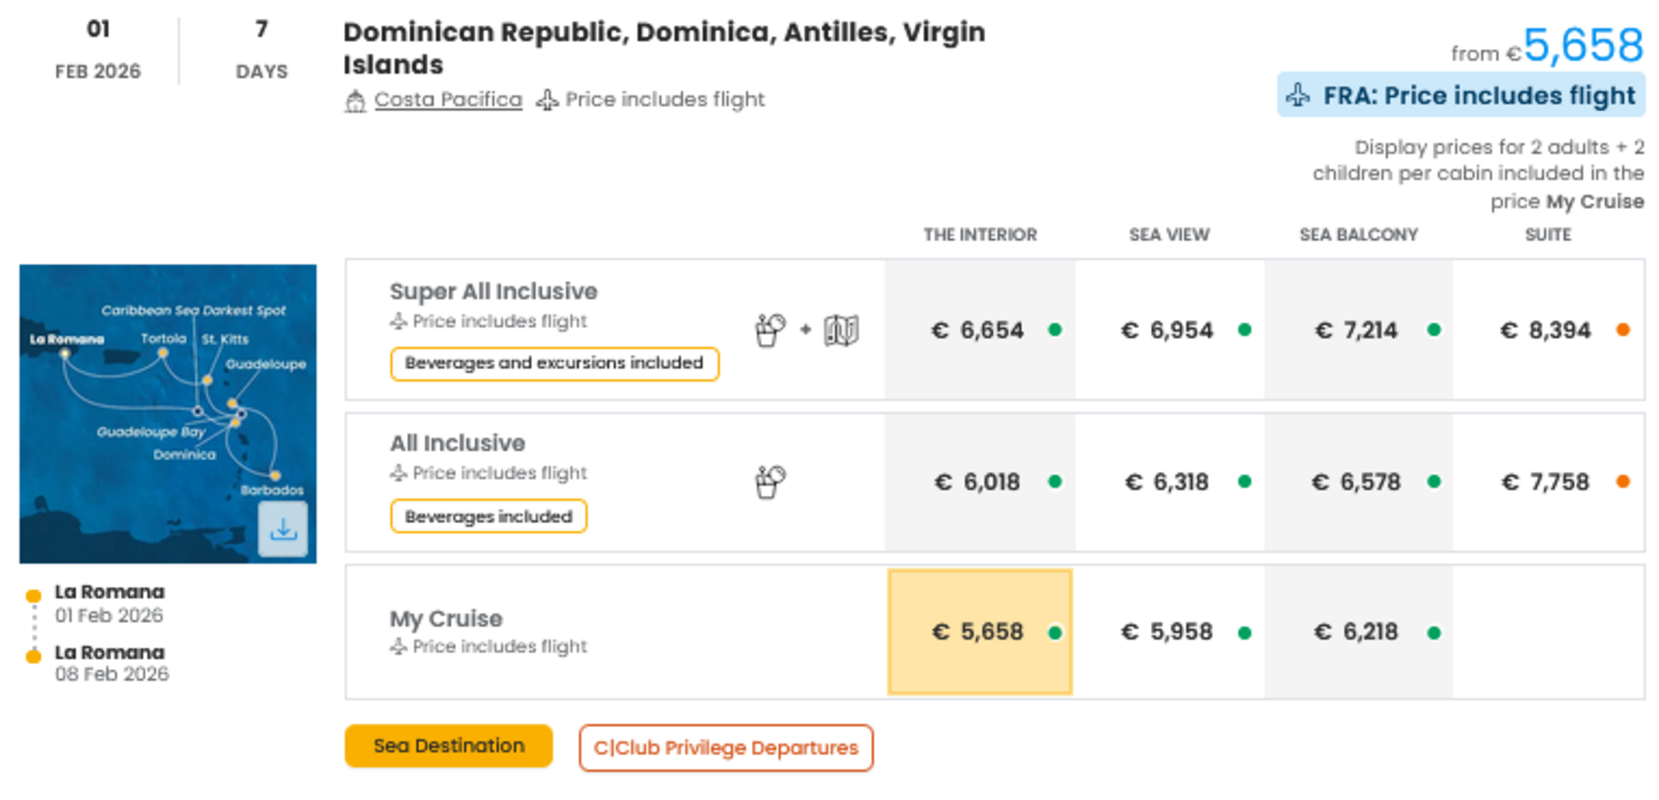Choose All Inclusive Suite price €7,758
This screenshot has width=1659, height=800.
[x=1545, y=482]
